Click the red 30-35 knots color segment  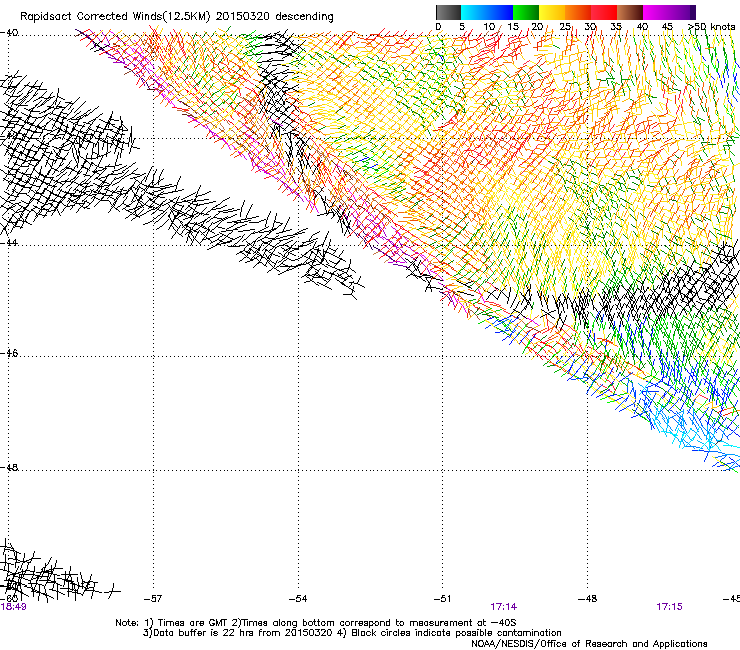point(604,12)
